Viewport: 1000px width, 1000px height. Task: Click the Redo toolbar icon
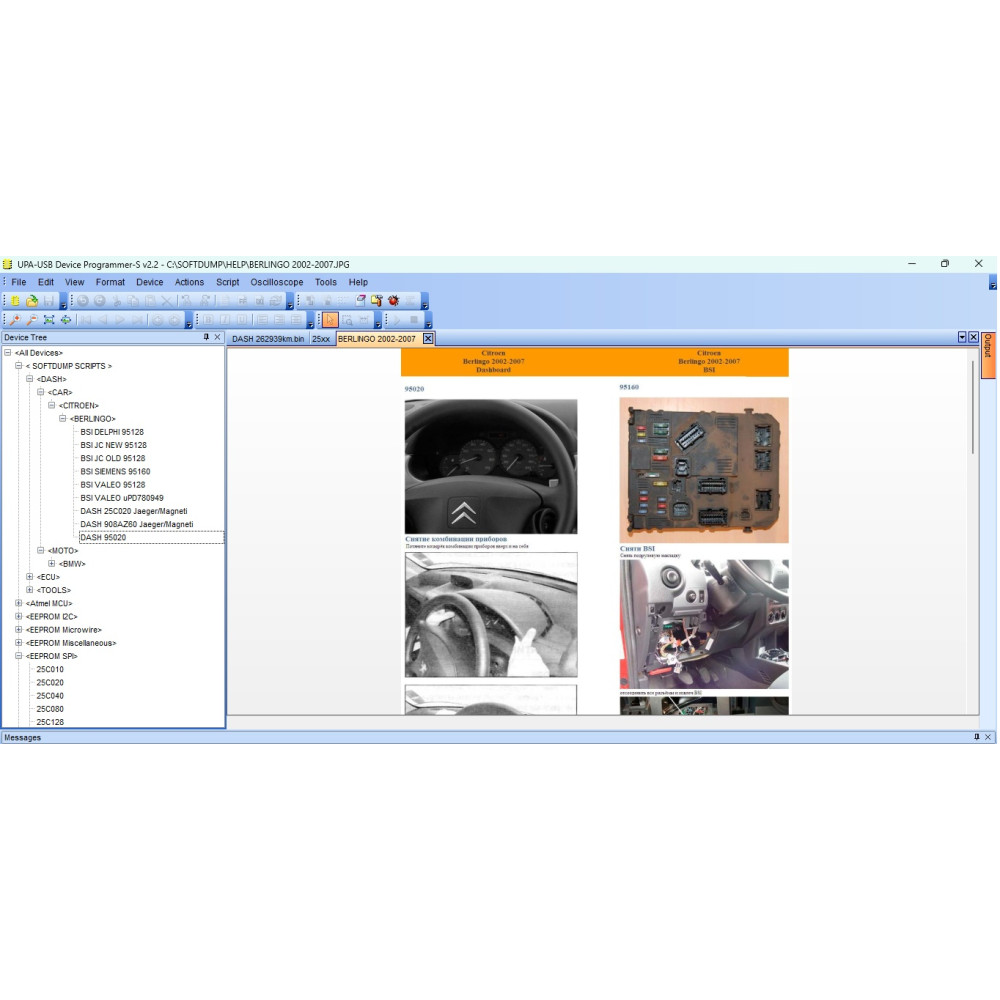99,300
